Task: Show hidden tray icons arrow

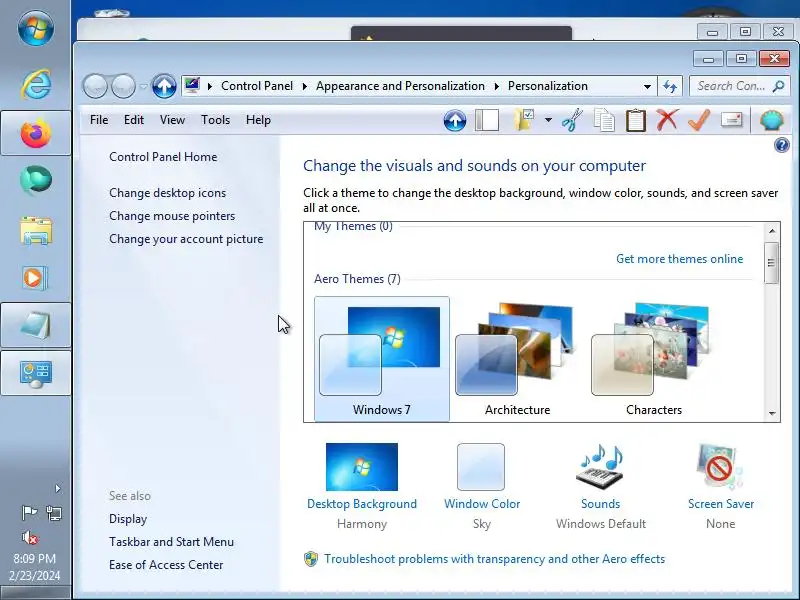Action: [x=58, y=488]
